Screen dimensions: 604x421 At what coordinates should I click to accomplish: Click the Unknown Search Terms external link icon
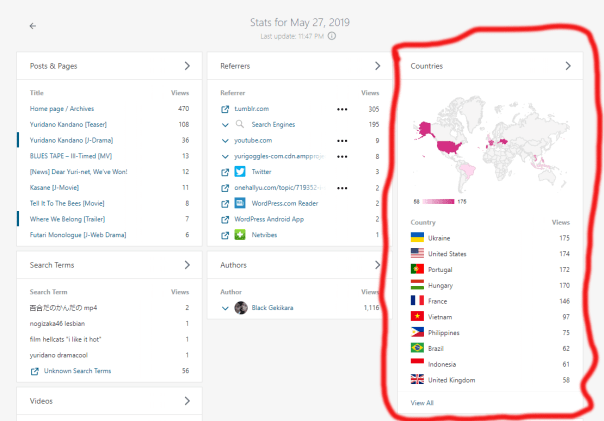click(35, 371)
